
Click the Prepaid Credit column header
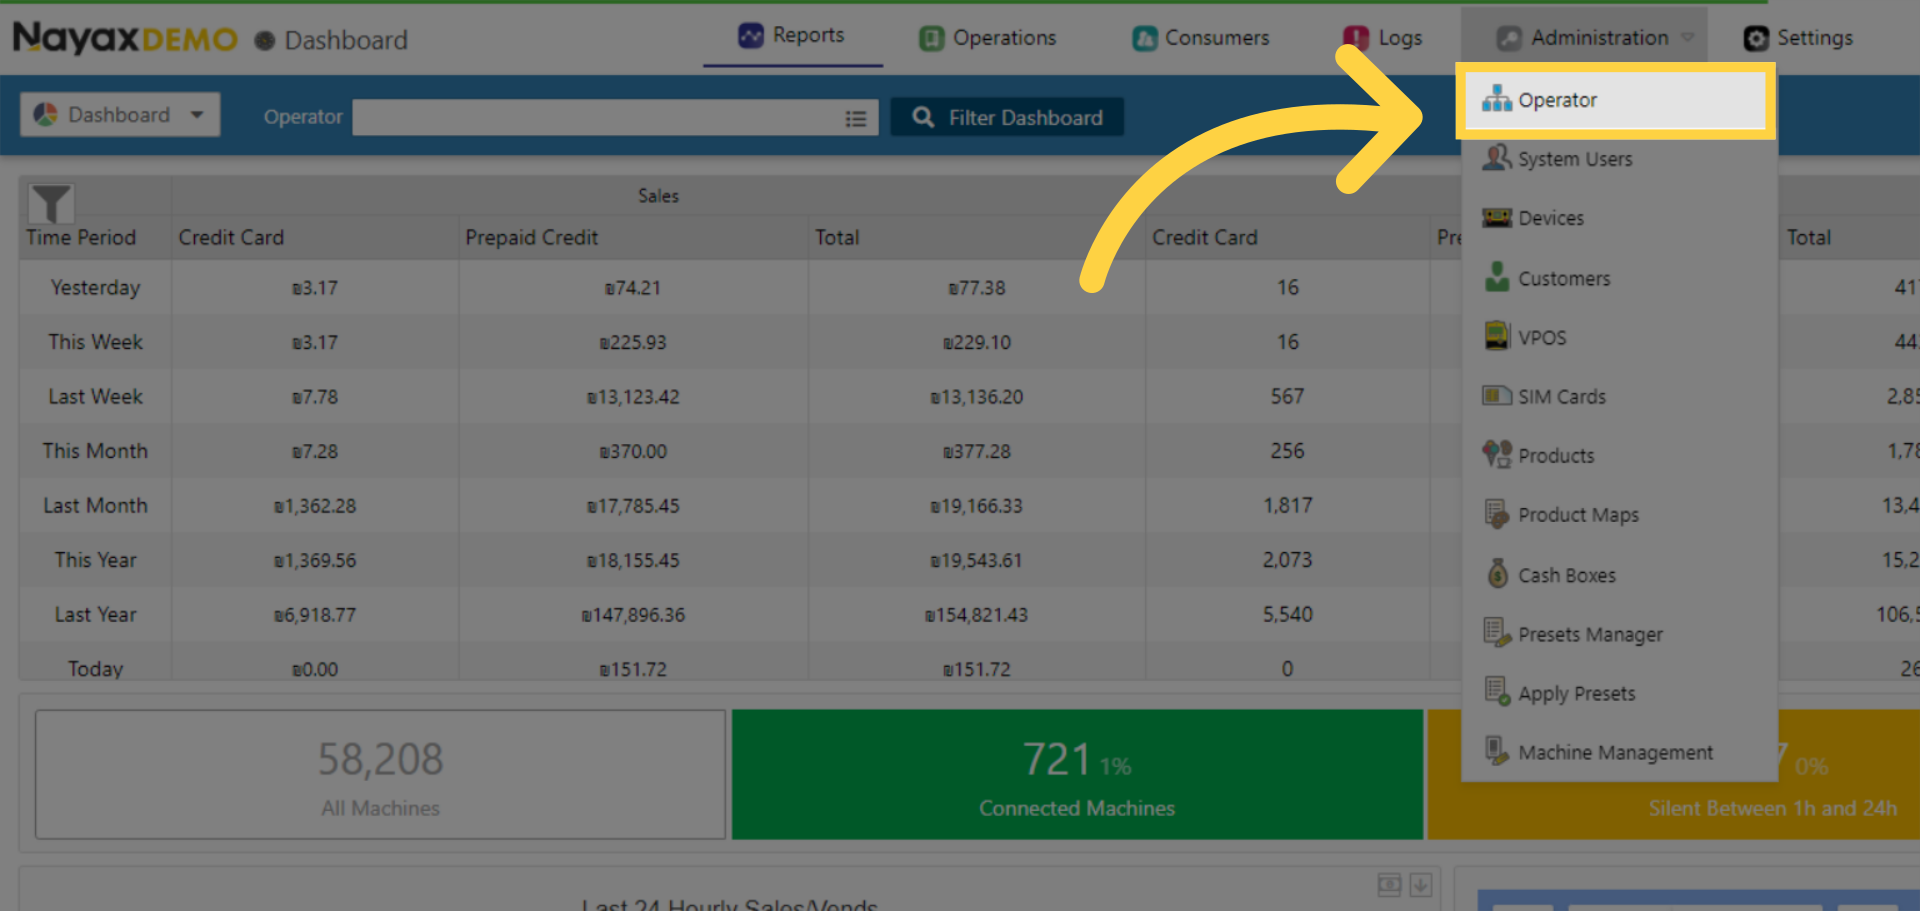tap(531, 238)
